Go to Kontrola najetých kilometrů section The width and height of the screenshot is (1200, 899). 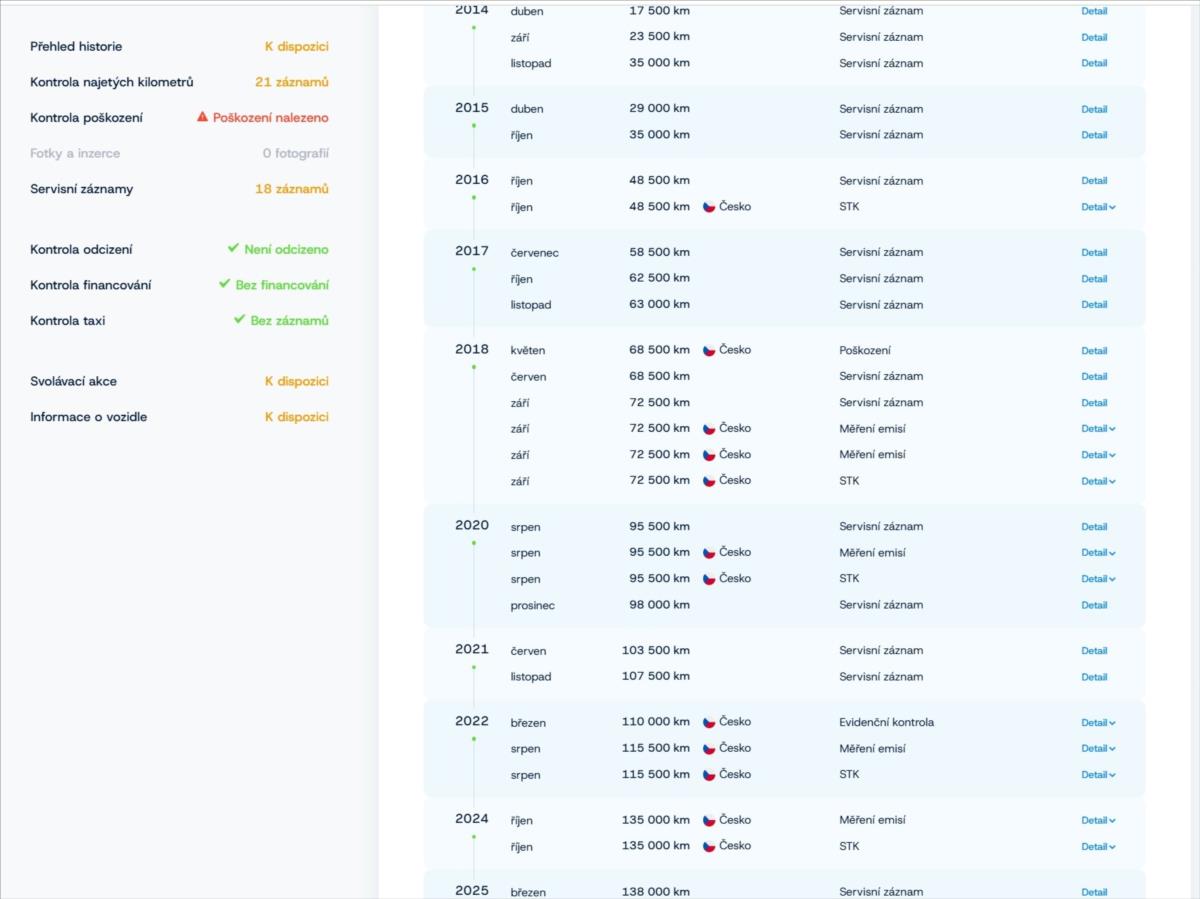point(111,82)
